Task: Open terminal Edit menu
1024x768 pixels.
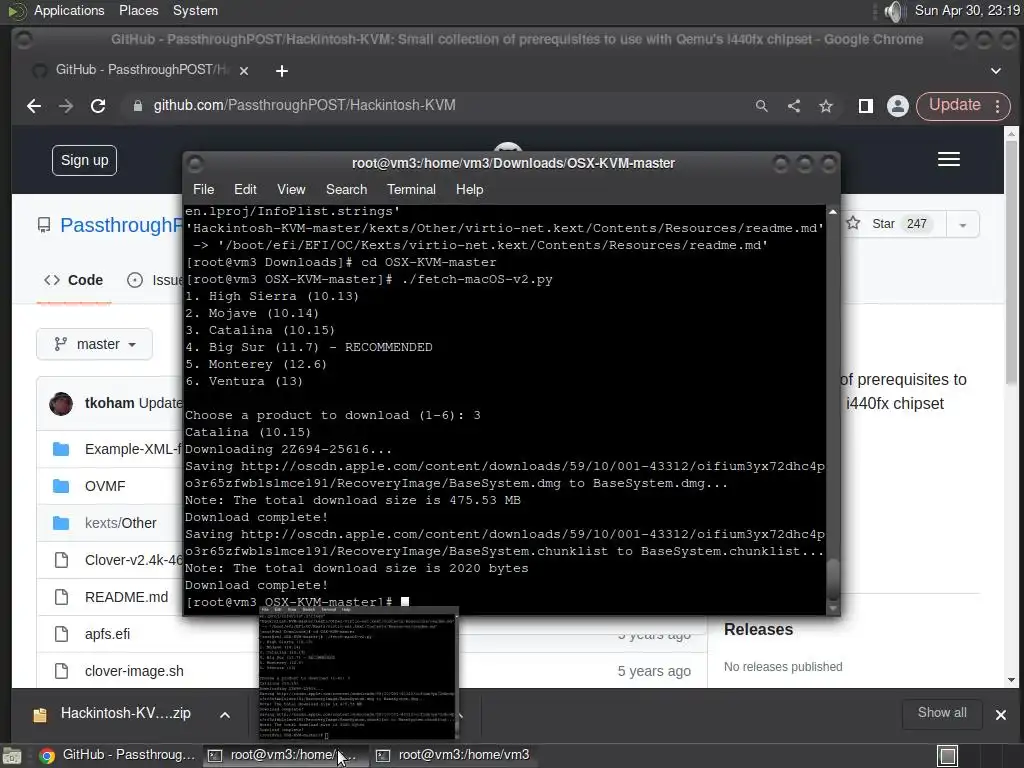Action: (245, 189)
